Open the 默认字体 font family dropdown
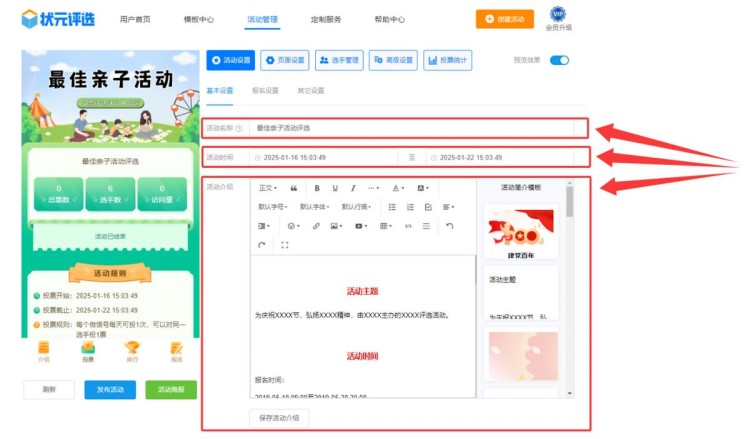 [x=315, y=207]
